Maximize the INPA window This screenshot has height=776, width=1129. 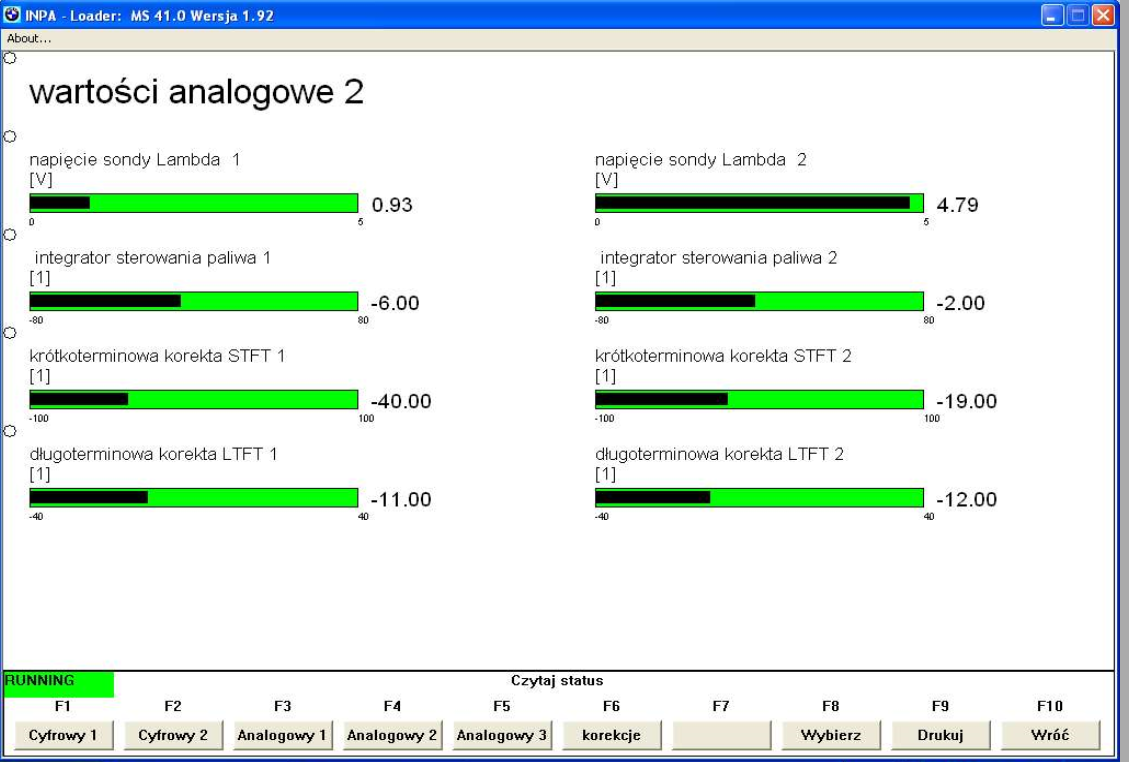click(x=1077, y=15)
